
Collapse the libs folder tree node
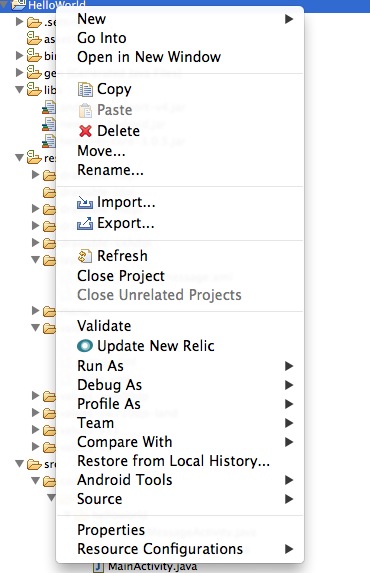tap(20, 90)
